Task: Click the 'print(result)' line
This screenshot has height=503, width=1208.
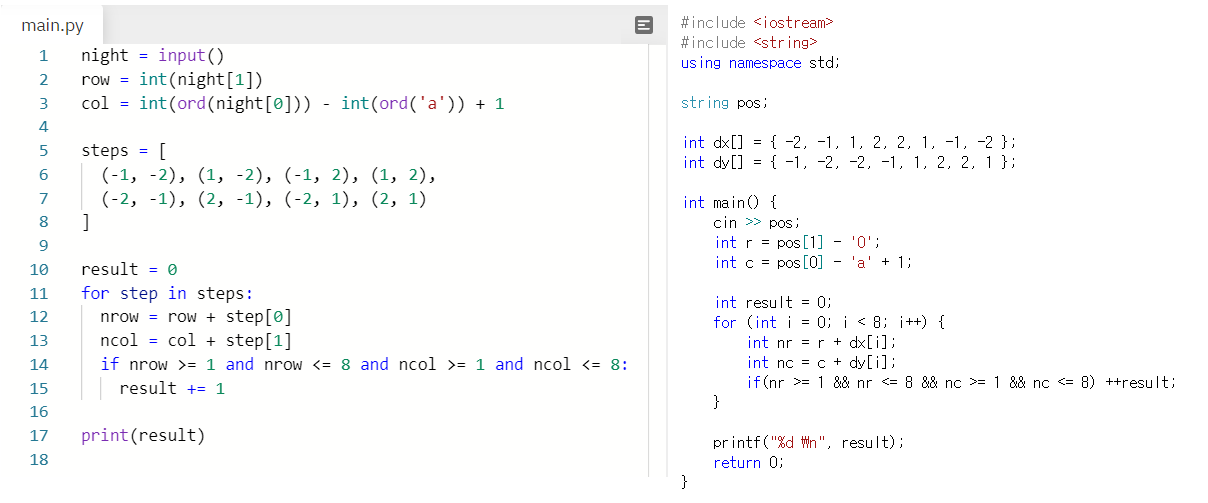Action: (143, 435)
